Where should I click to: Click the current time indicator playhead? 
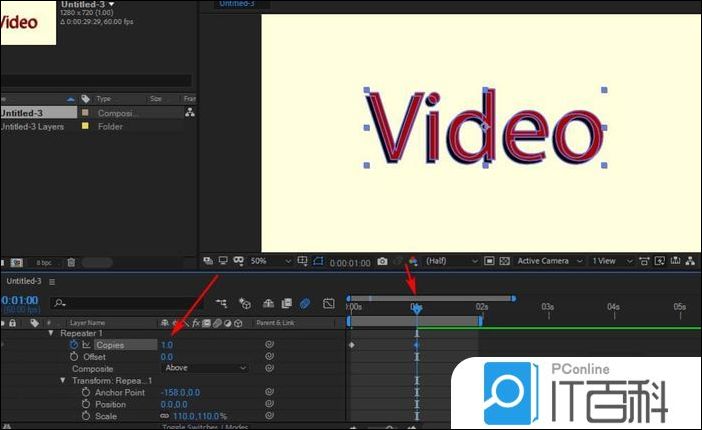click(x=417, y=308)
